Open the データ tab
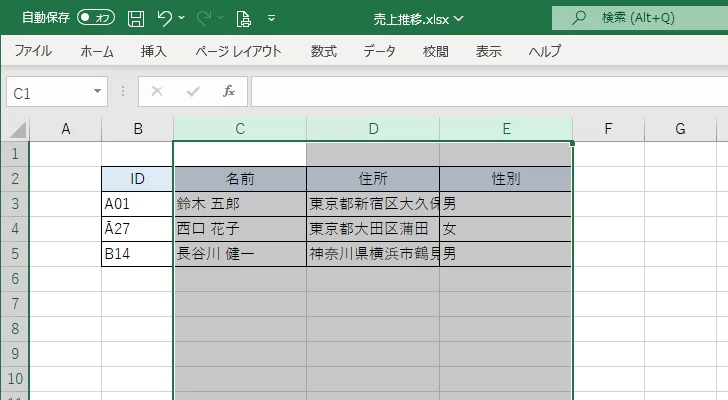This screenshot has height=400, width=728. tap(379, 51)
